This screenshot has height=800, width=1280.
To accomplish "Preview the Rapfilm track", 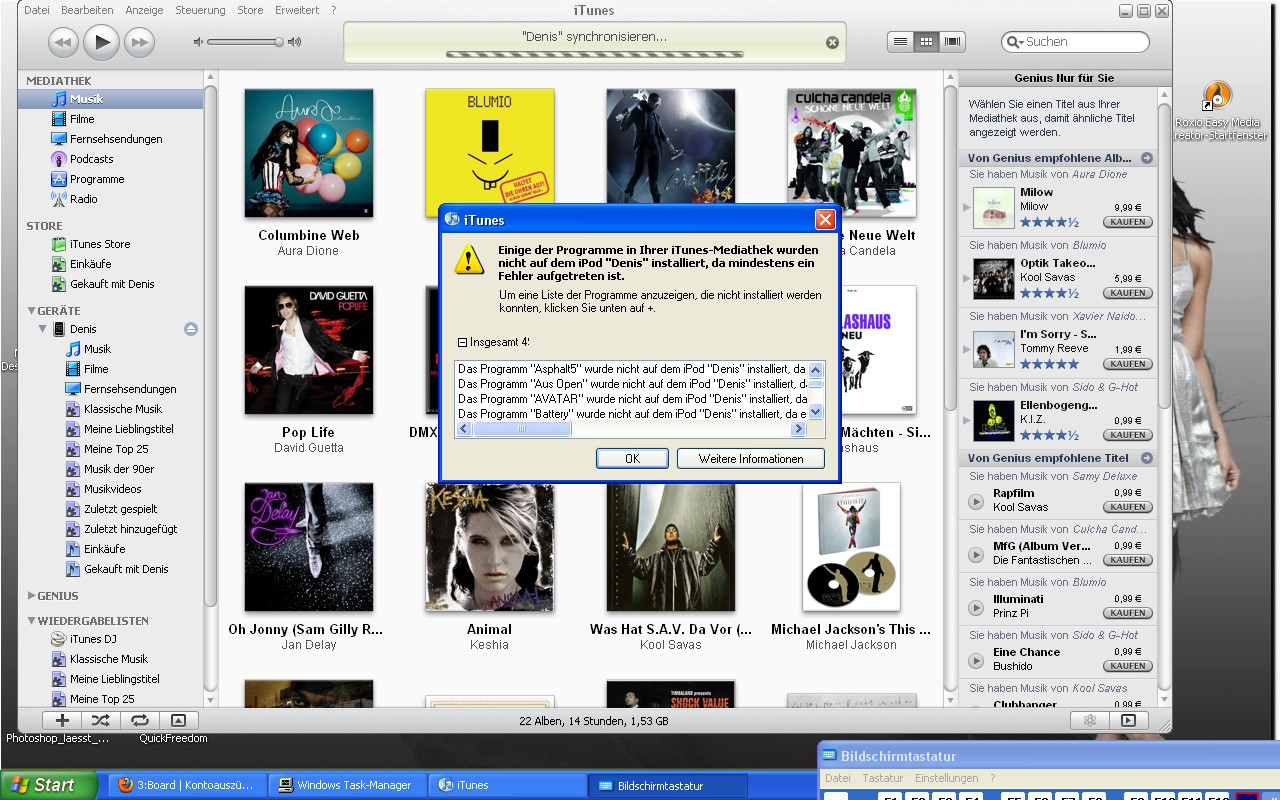I will click(976, 502).
